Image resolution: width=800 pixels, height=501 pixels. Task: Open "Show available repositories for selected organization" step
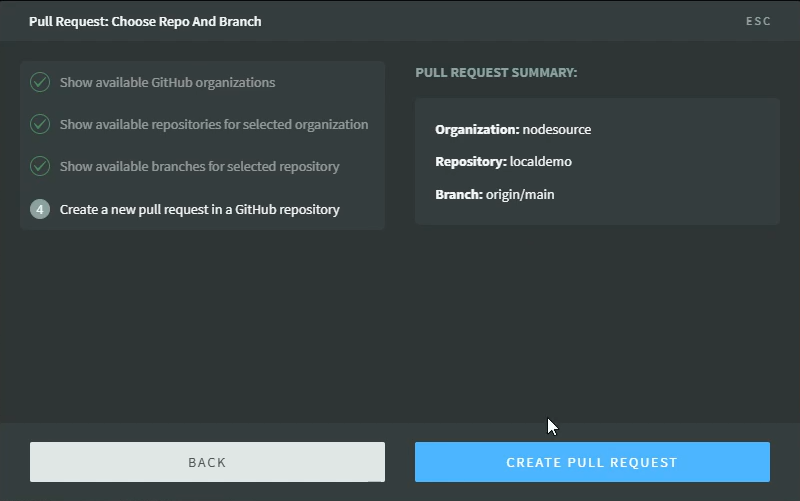click(x=213, y=125)
